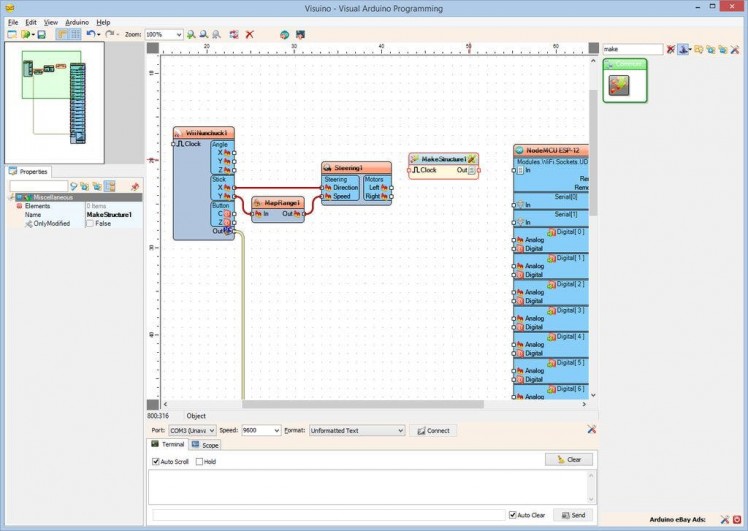748x531 pixels.
Task: Enable the Hold checkbox
Action: pyautogui.click(x=200, y=462)
